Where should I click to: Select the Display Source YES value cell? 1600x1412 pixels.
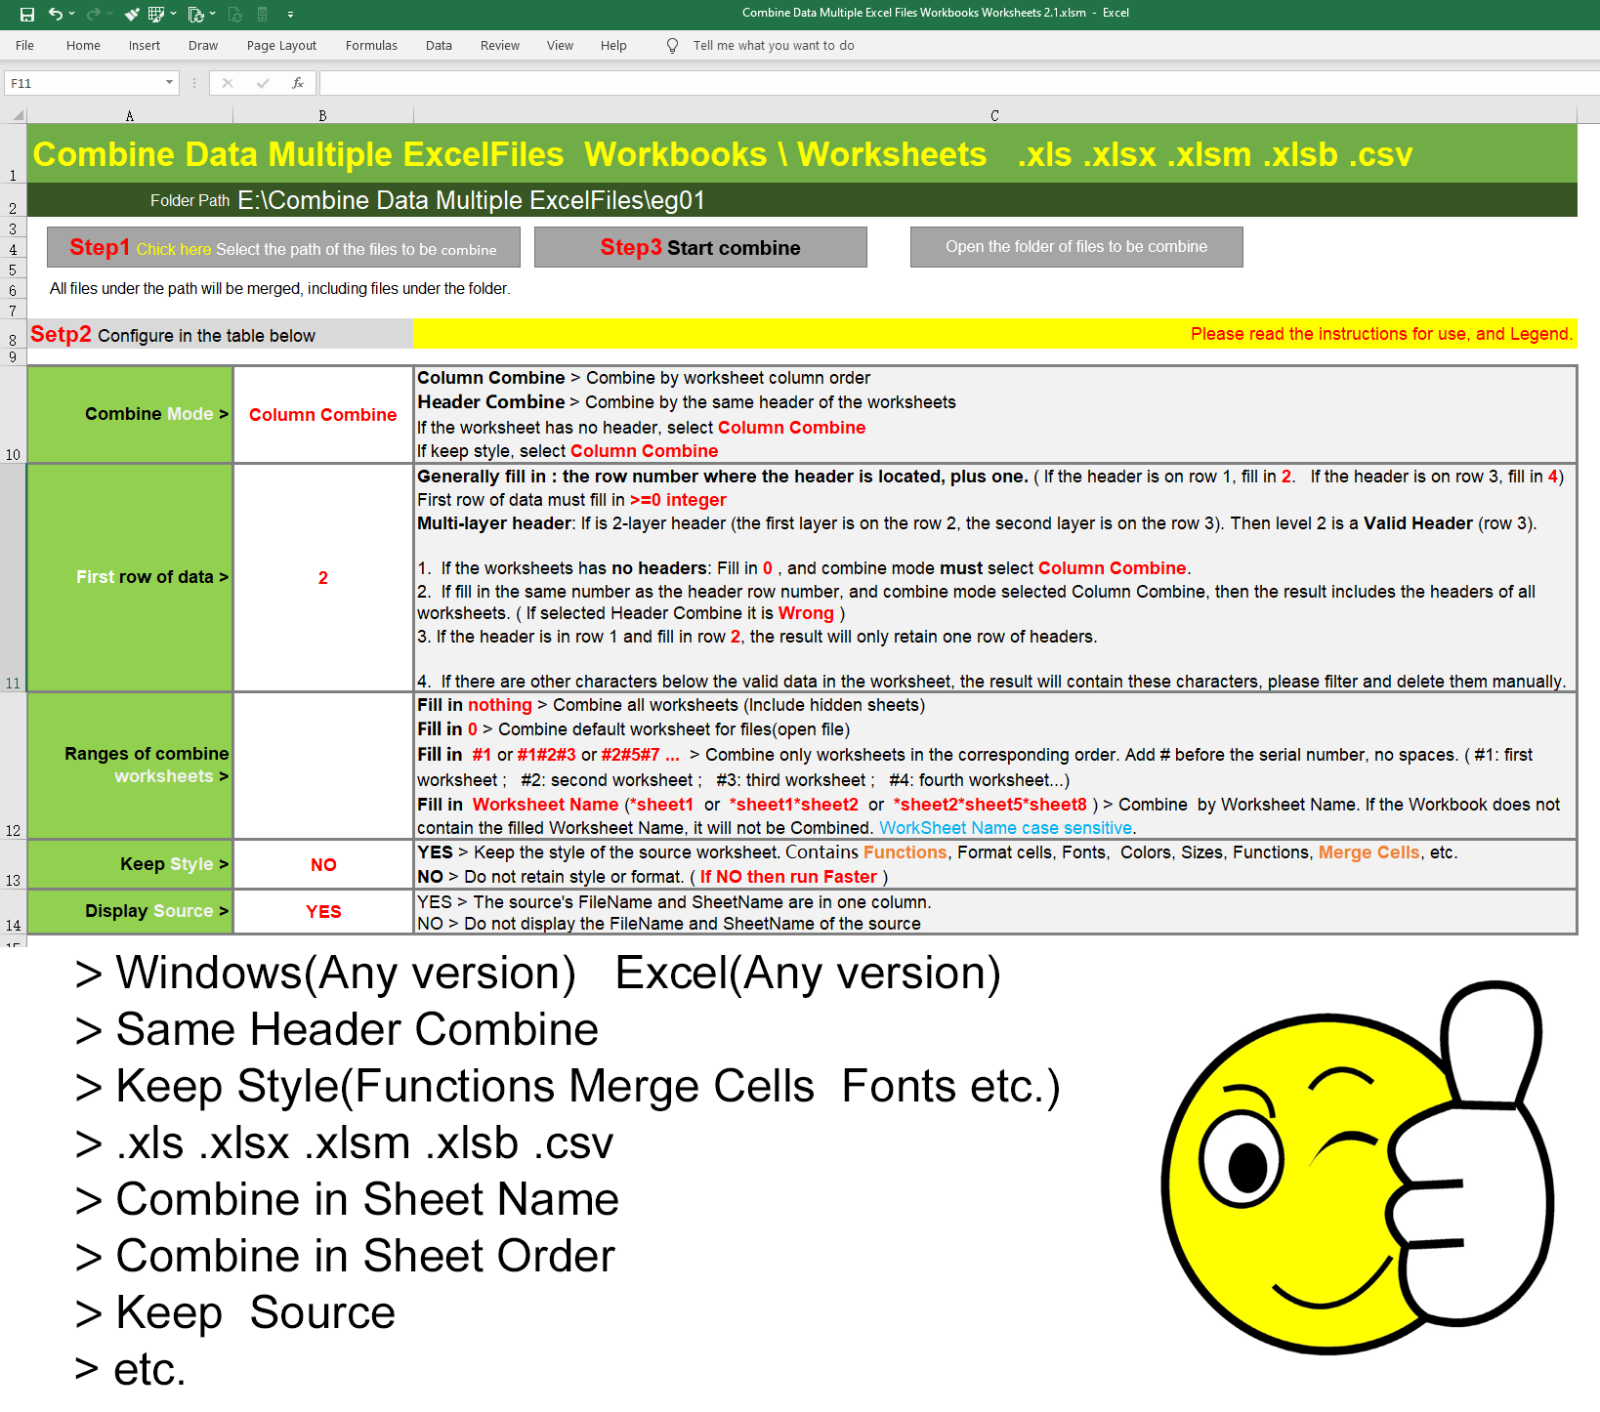(323, 912)
